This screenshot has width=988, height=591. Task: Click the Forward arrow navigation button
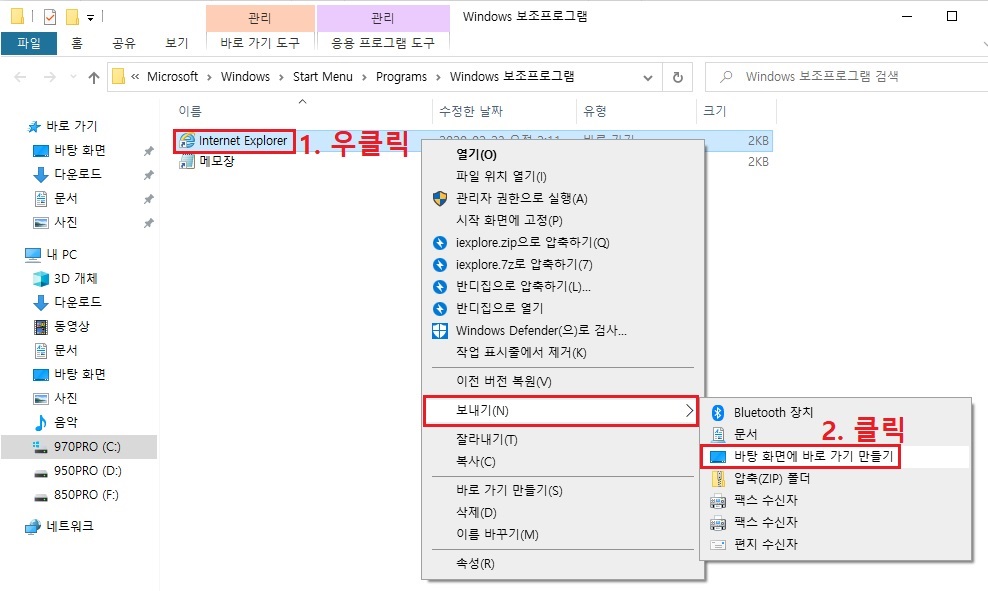coord(49,77)
